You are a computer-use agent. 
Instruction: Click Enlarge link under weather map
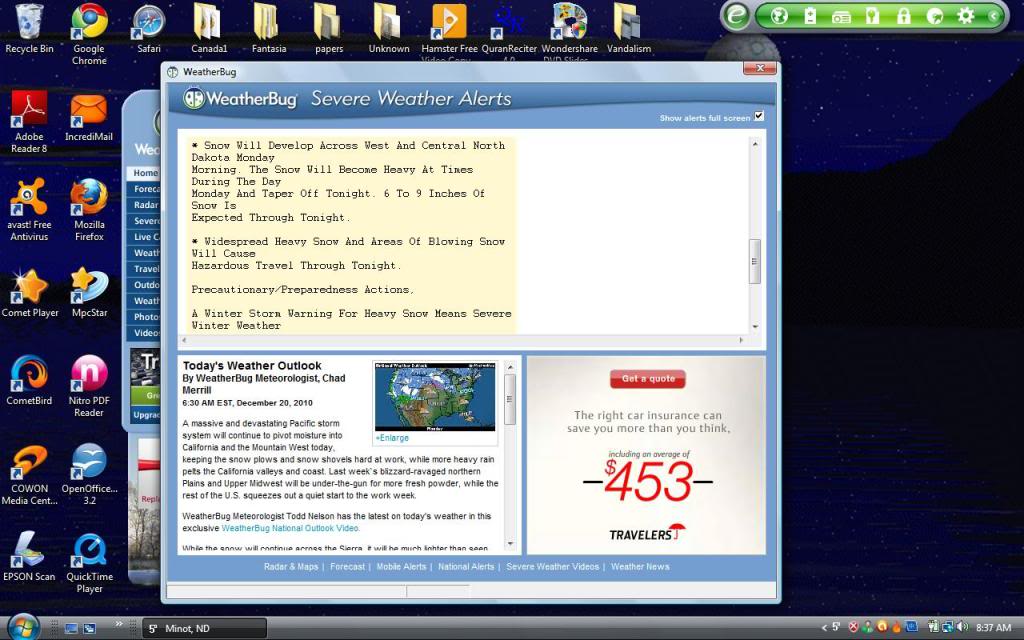click(x=392, y=438)
